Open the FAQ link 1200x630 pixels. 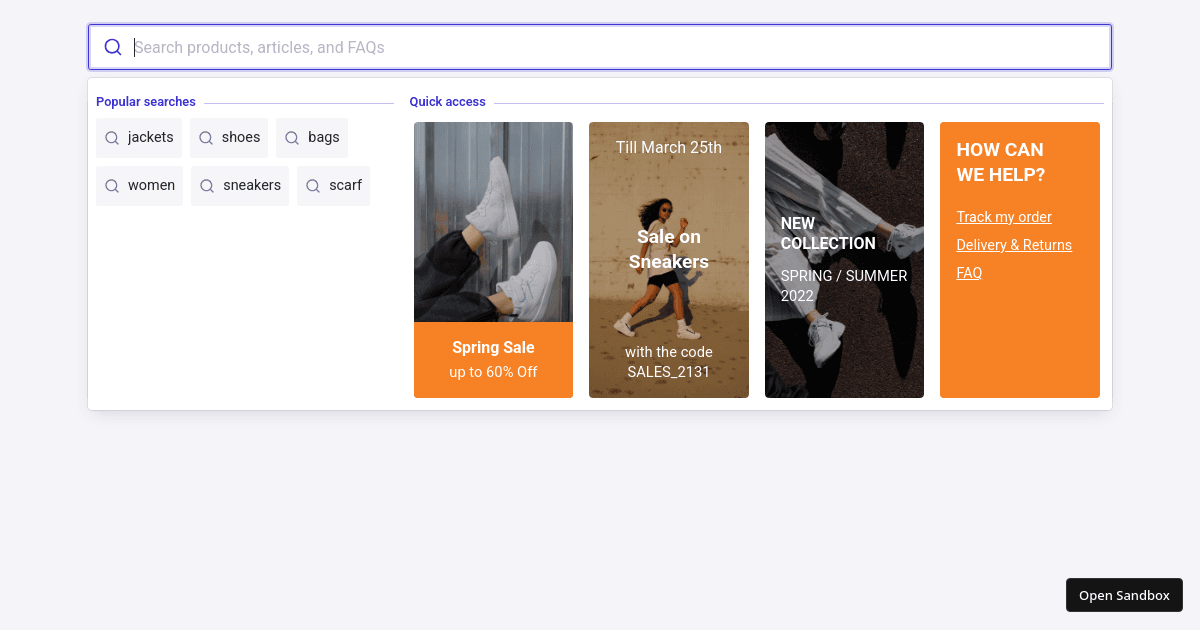968,272
